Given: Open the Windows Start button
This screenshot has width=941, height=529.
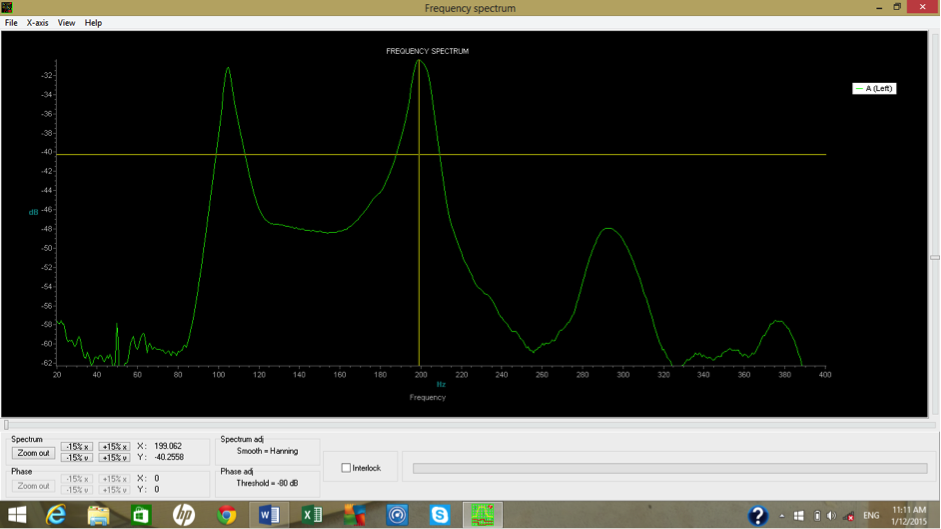Looking at the screenshot, I should click(17, 515).
